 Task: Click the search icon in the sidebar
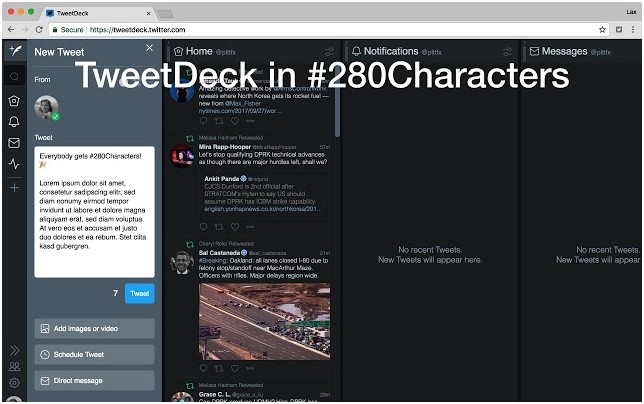[14, 77]
